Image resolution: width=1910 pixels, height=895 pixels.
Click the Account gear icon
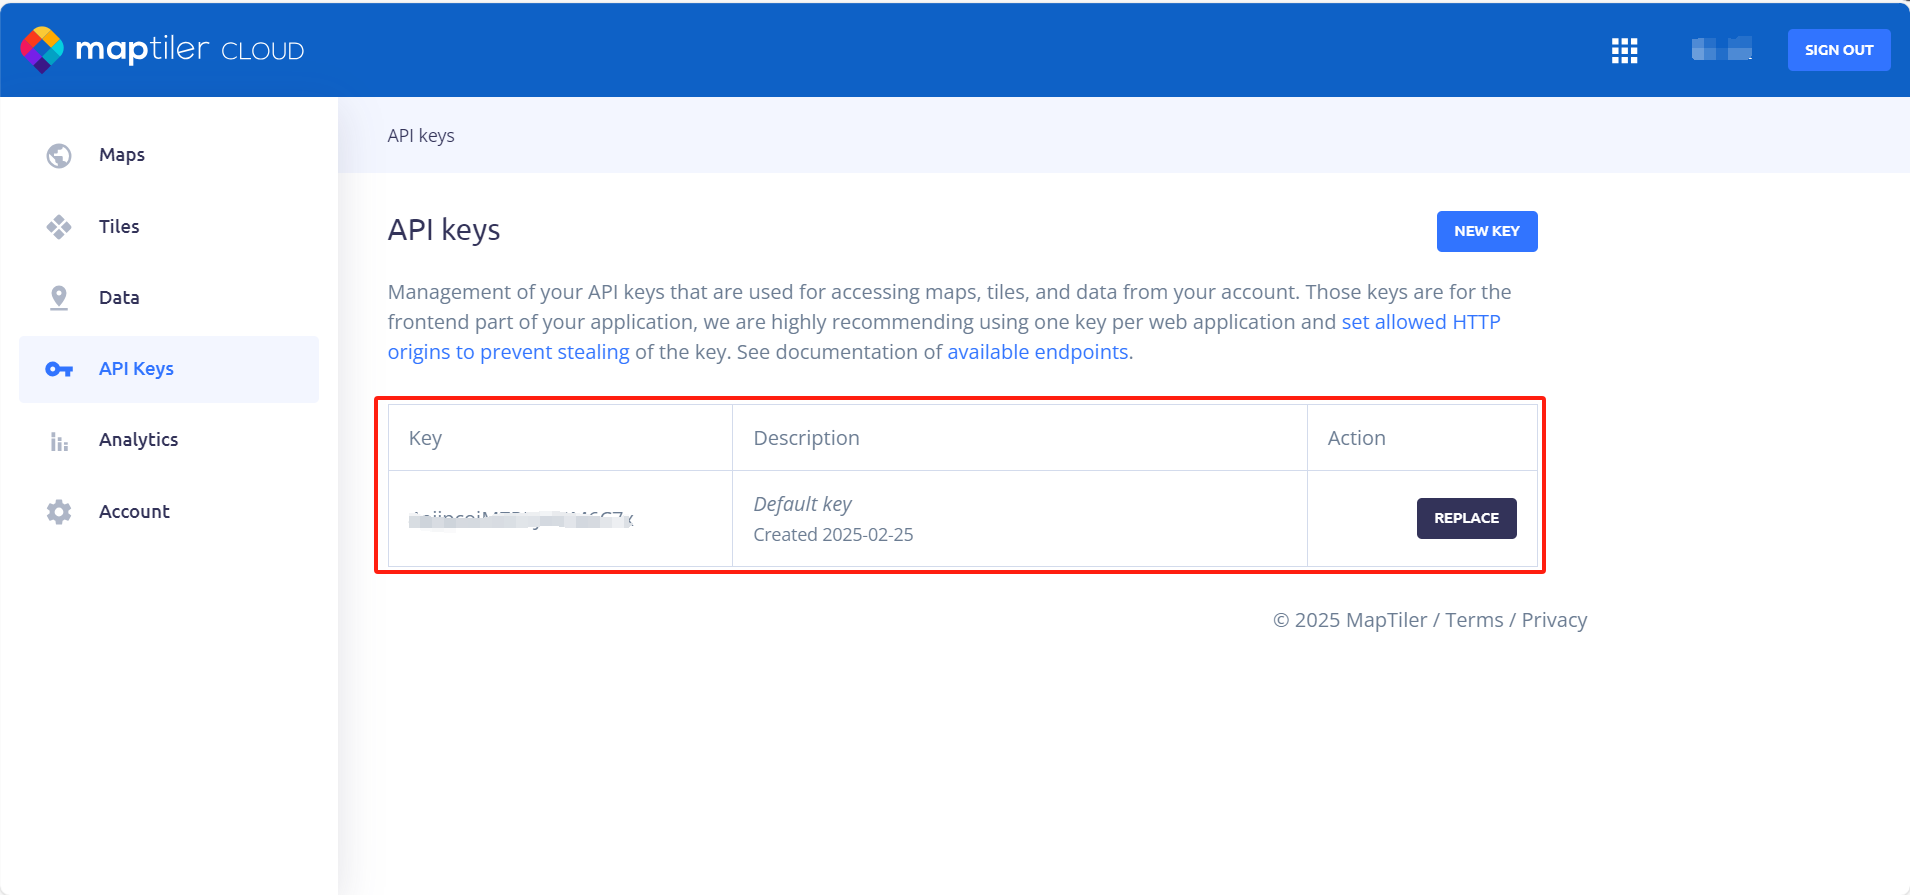(x=59, y=512)
